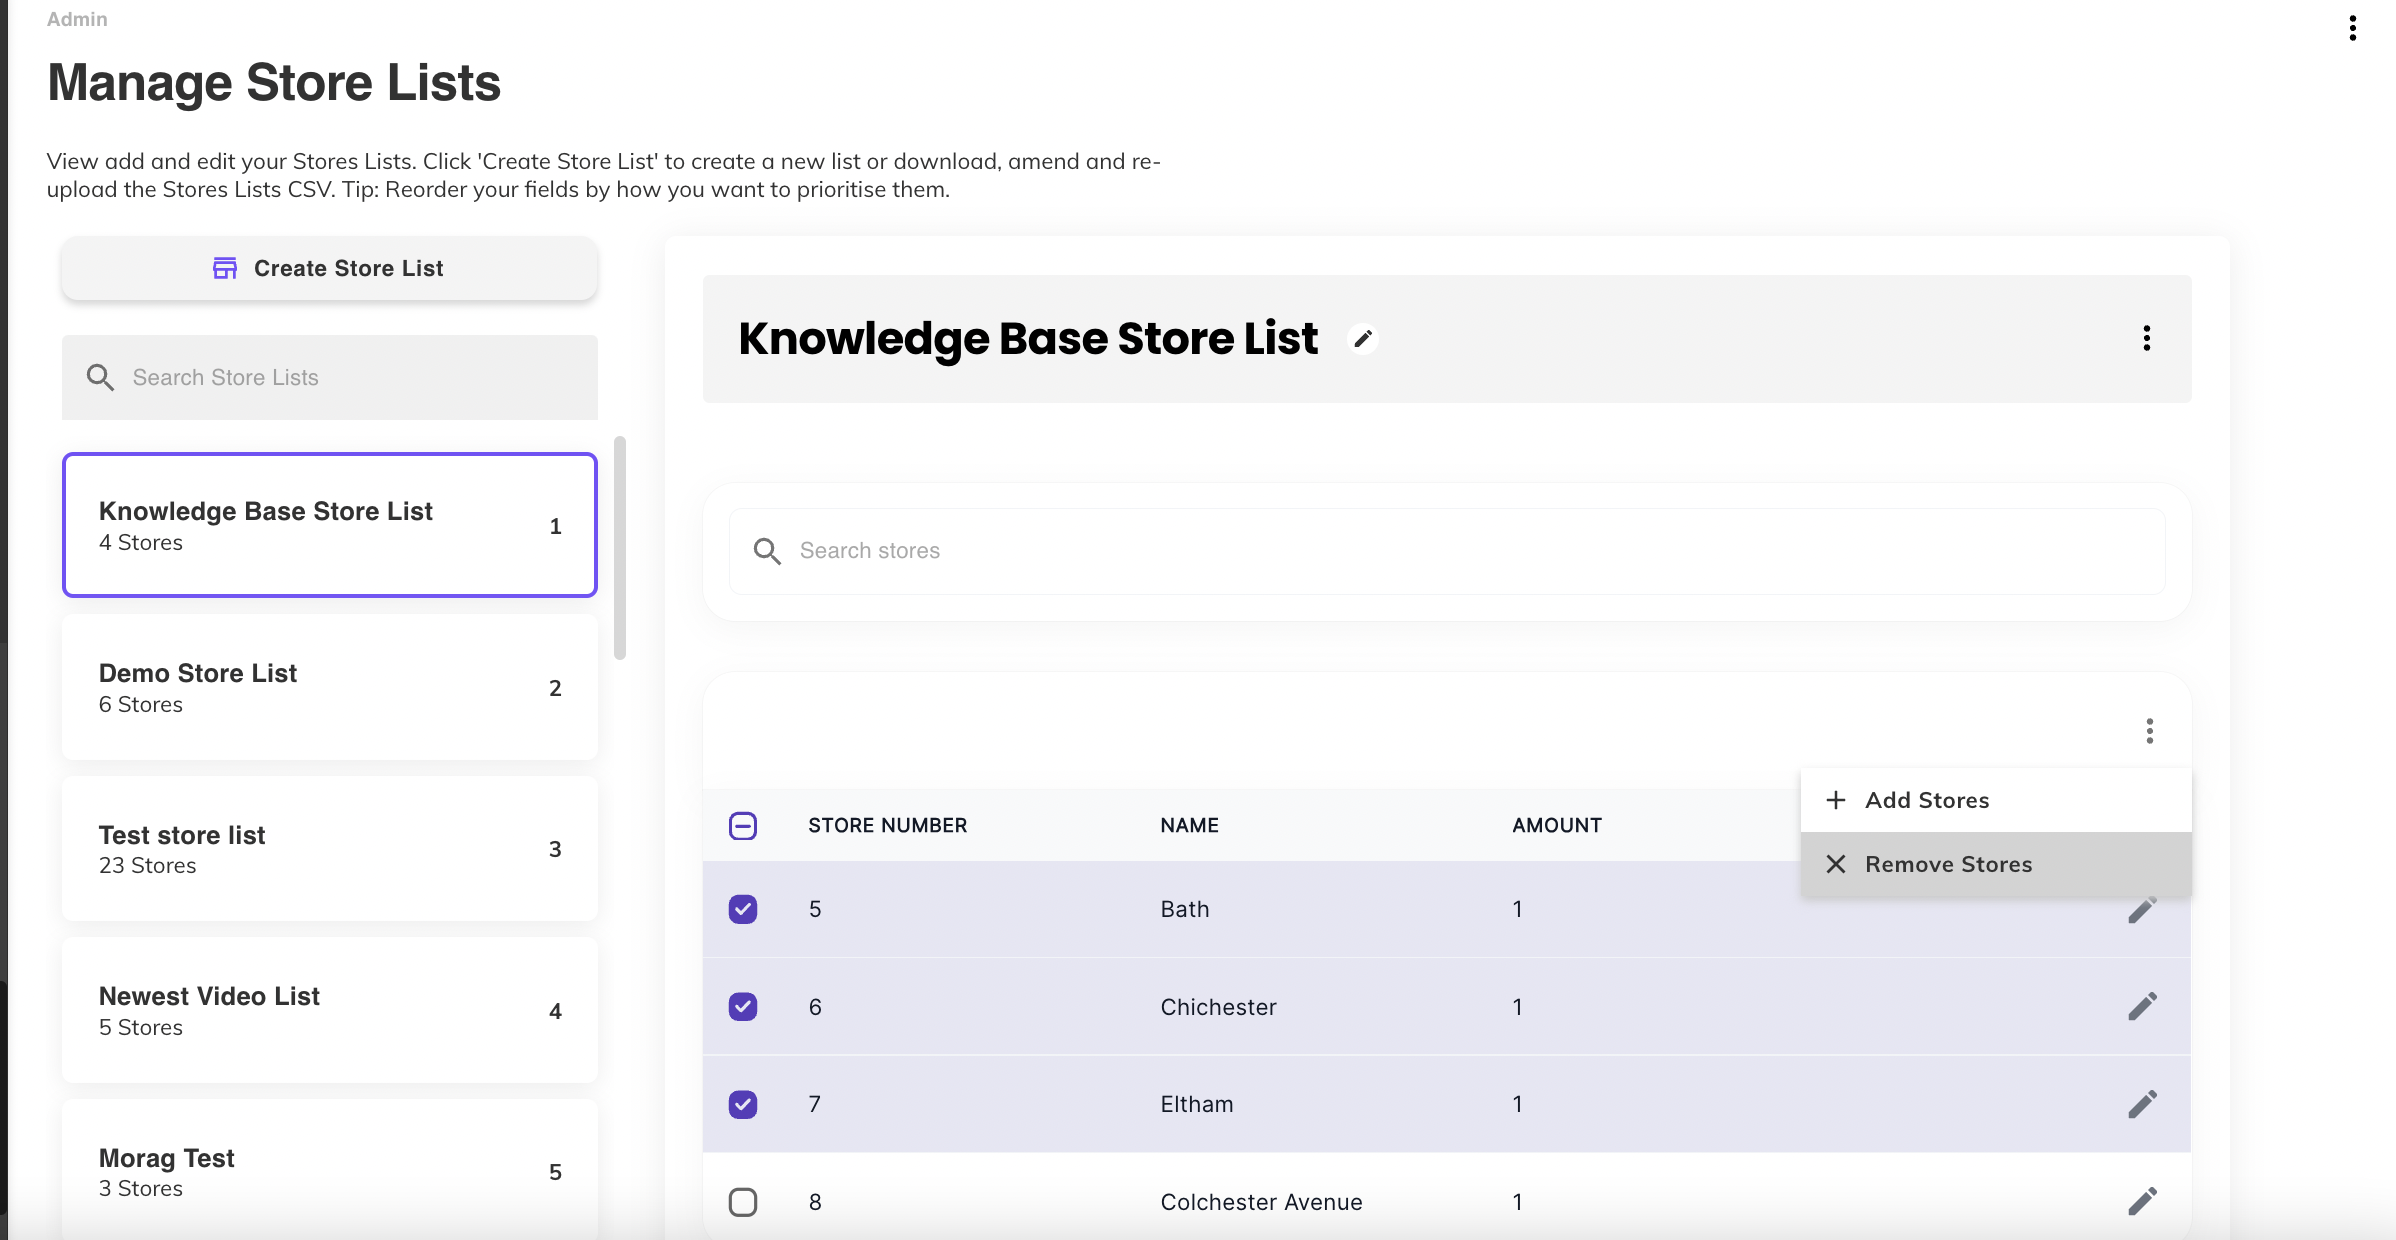Screen dimensions: 2396x1240
Task: Check the Colchester Avenue store checkbox
Action: 743,1201
